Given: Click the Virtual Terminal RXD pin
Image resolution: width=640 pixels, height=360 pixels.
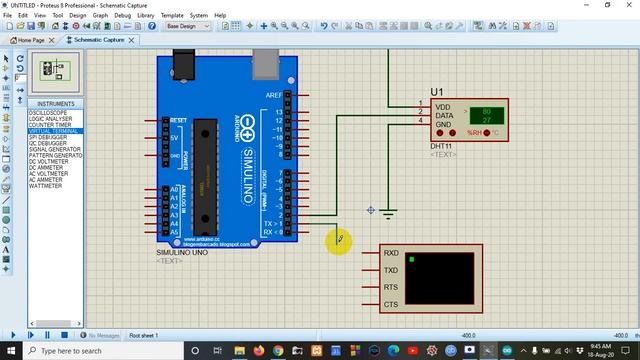Looking at the screenshot, I should (371, 253).
